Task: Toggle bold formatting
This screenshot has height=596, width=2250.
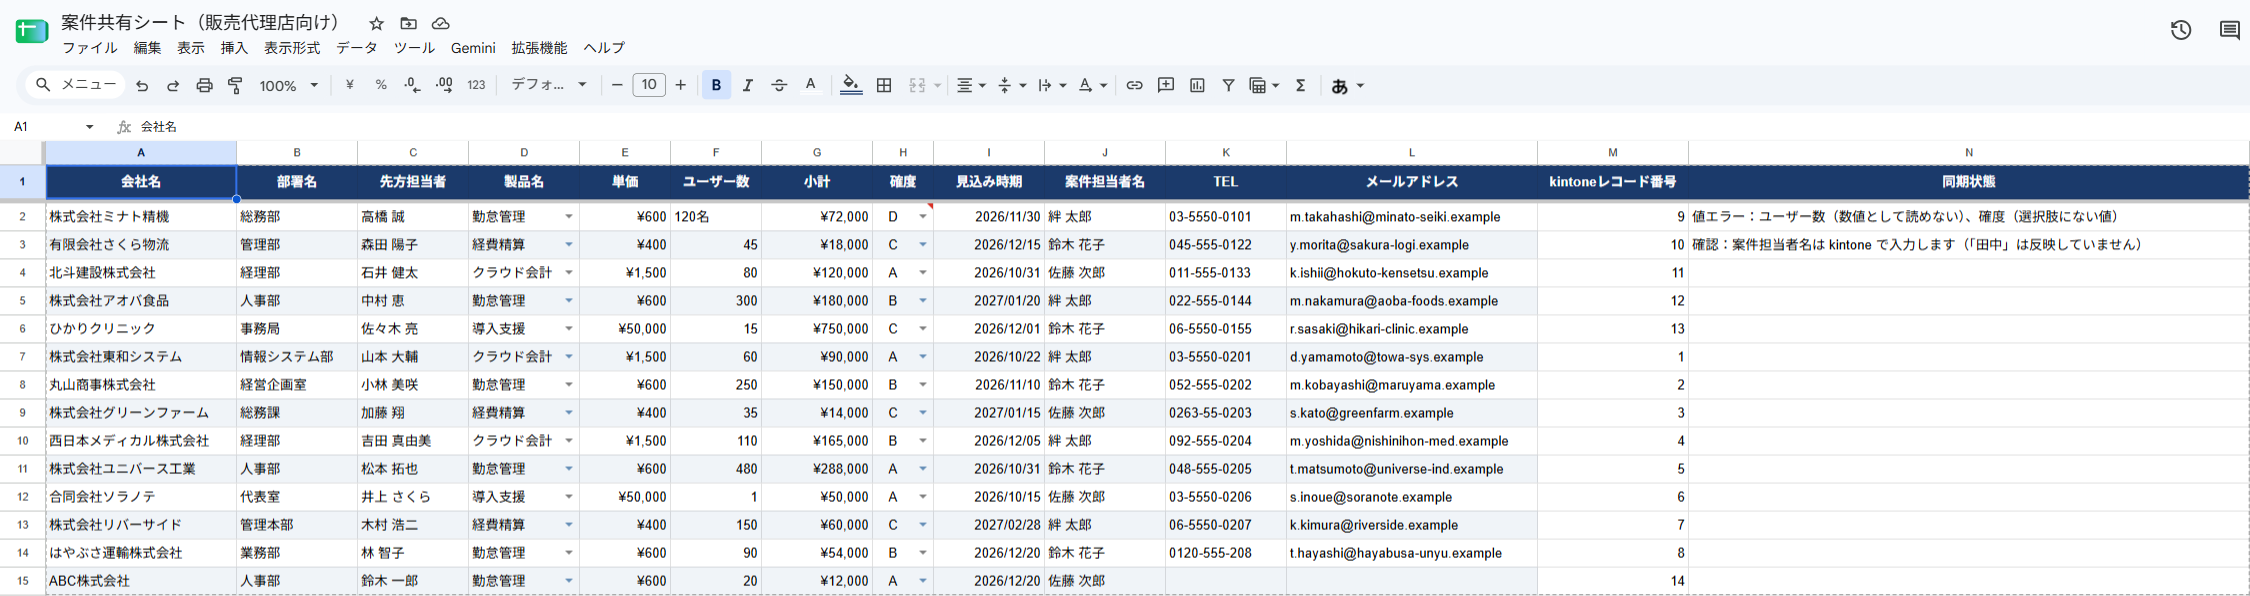Action: coord(716,86)
